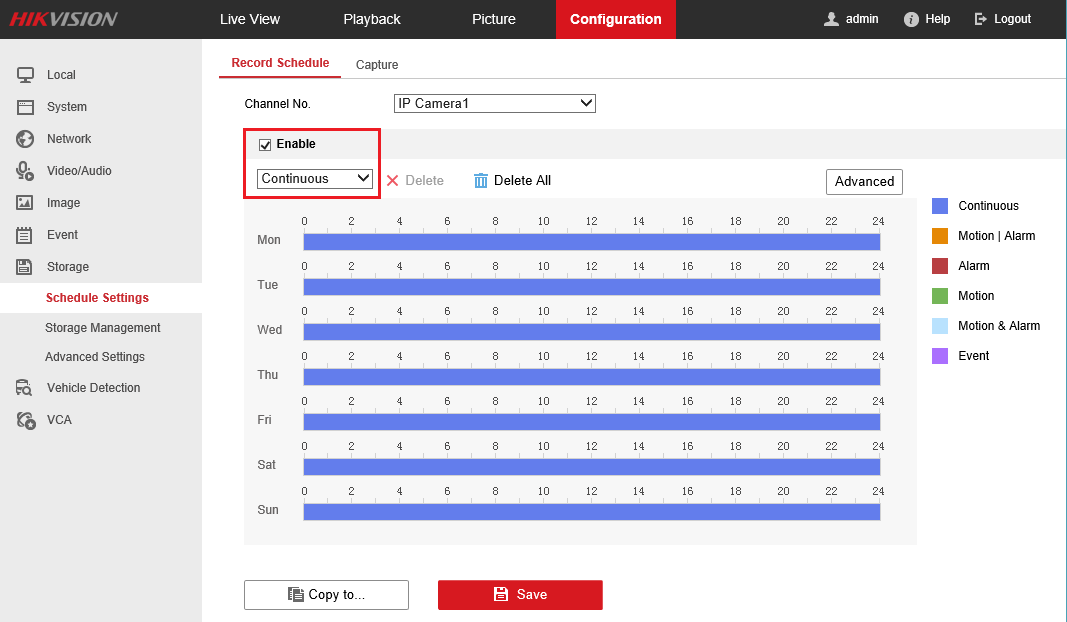Select the Motion & Alarm light blue swatch
The image size is (1067, 622).
pos(940,326)
